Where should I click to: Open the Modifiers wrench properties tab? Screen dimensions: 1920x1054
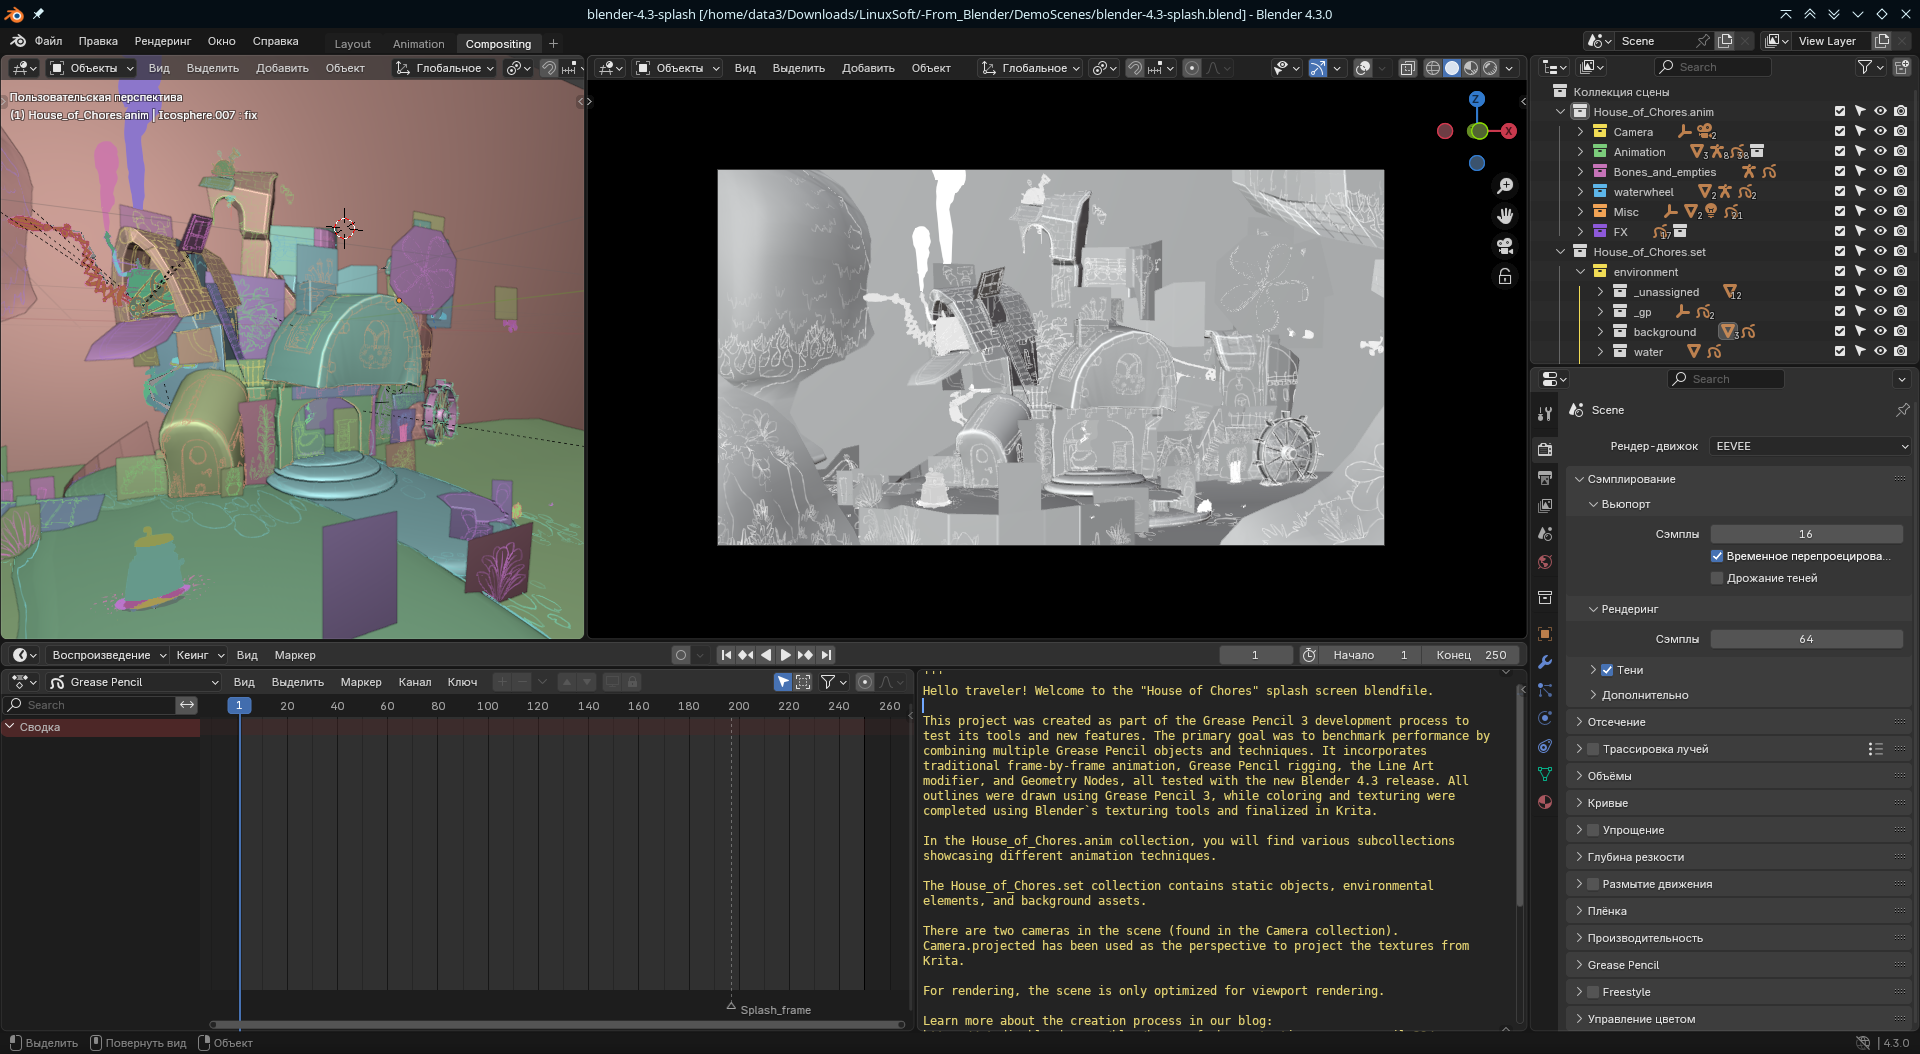click(x=1545, y=662)
